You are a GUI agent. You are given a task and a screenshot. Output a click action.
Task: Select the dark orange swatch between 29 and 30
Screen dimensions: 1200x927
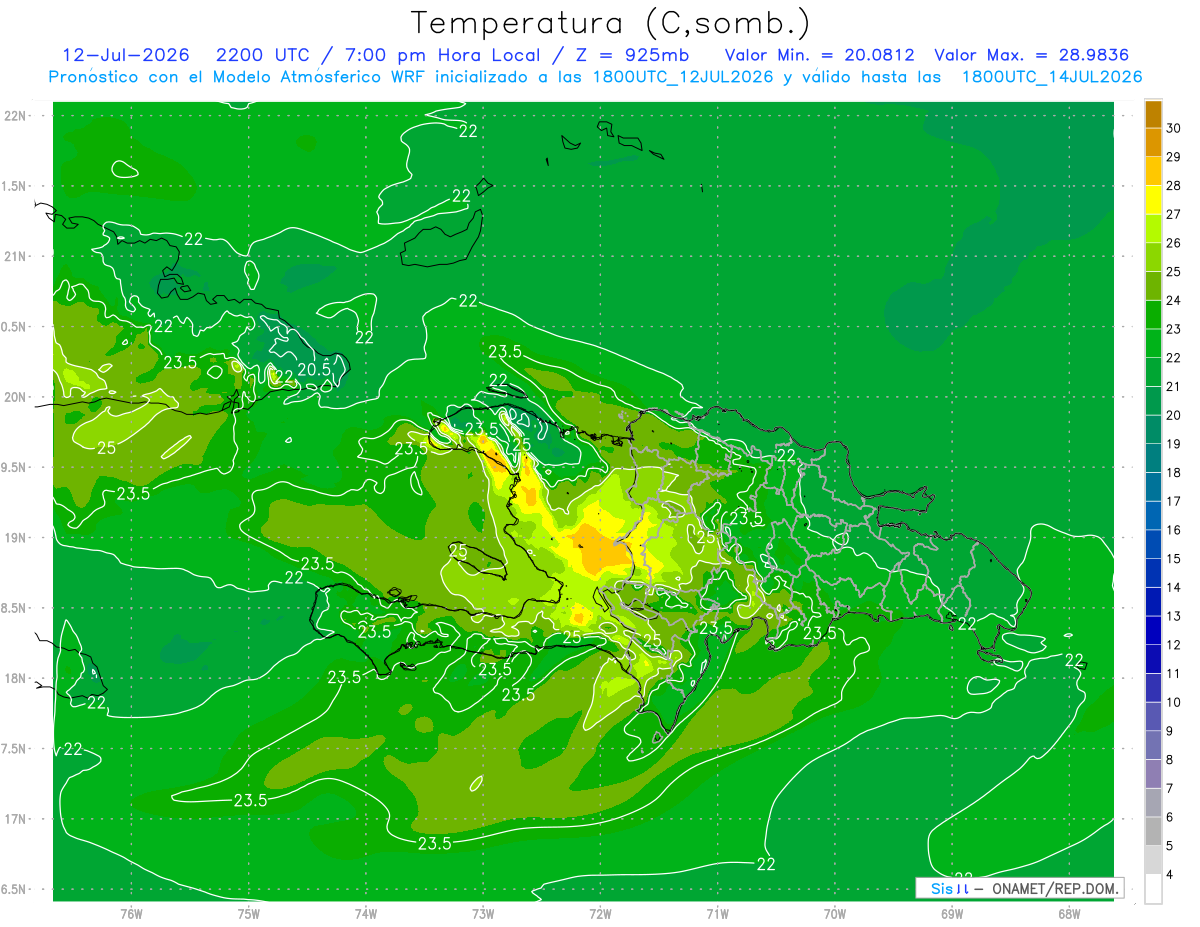click(1153, 142)
